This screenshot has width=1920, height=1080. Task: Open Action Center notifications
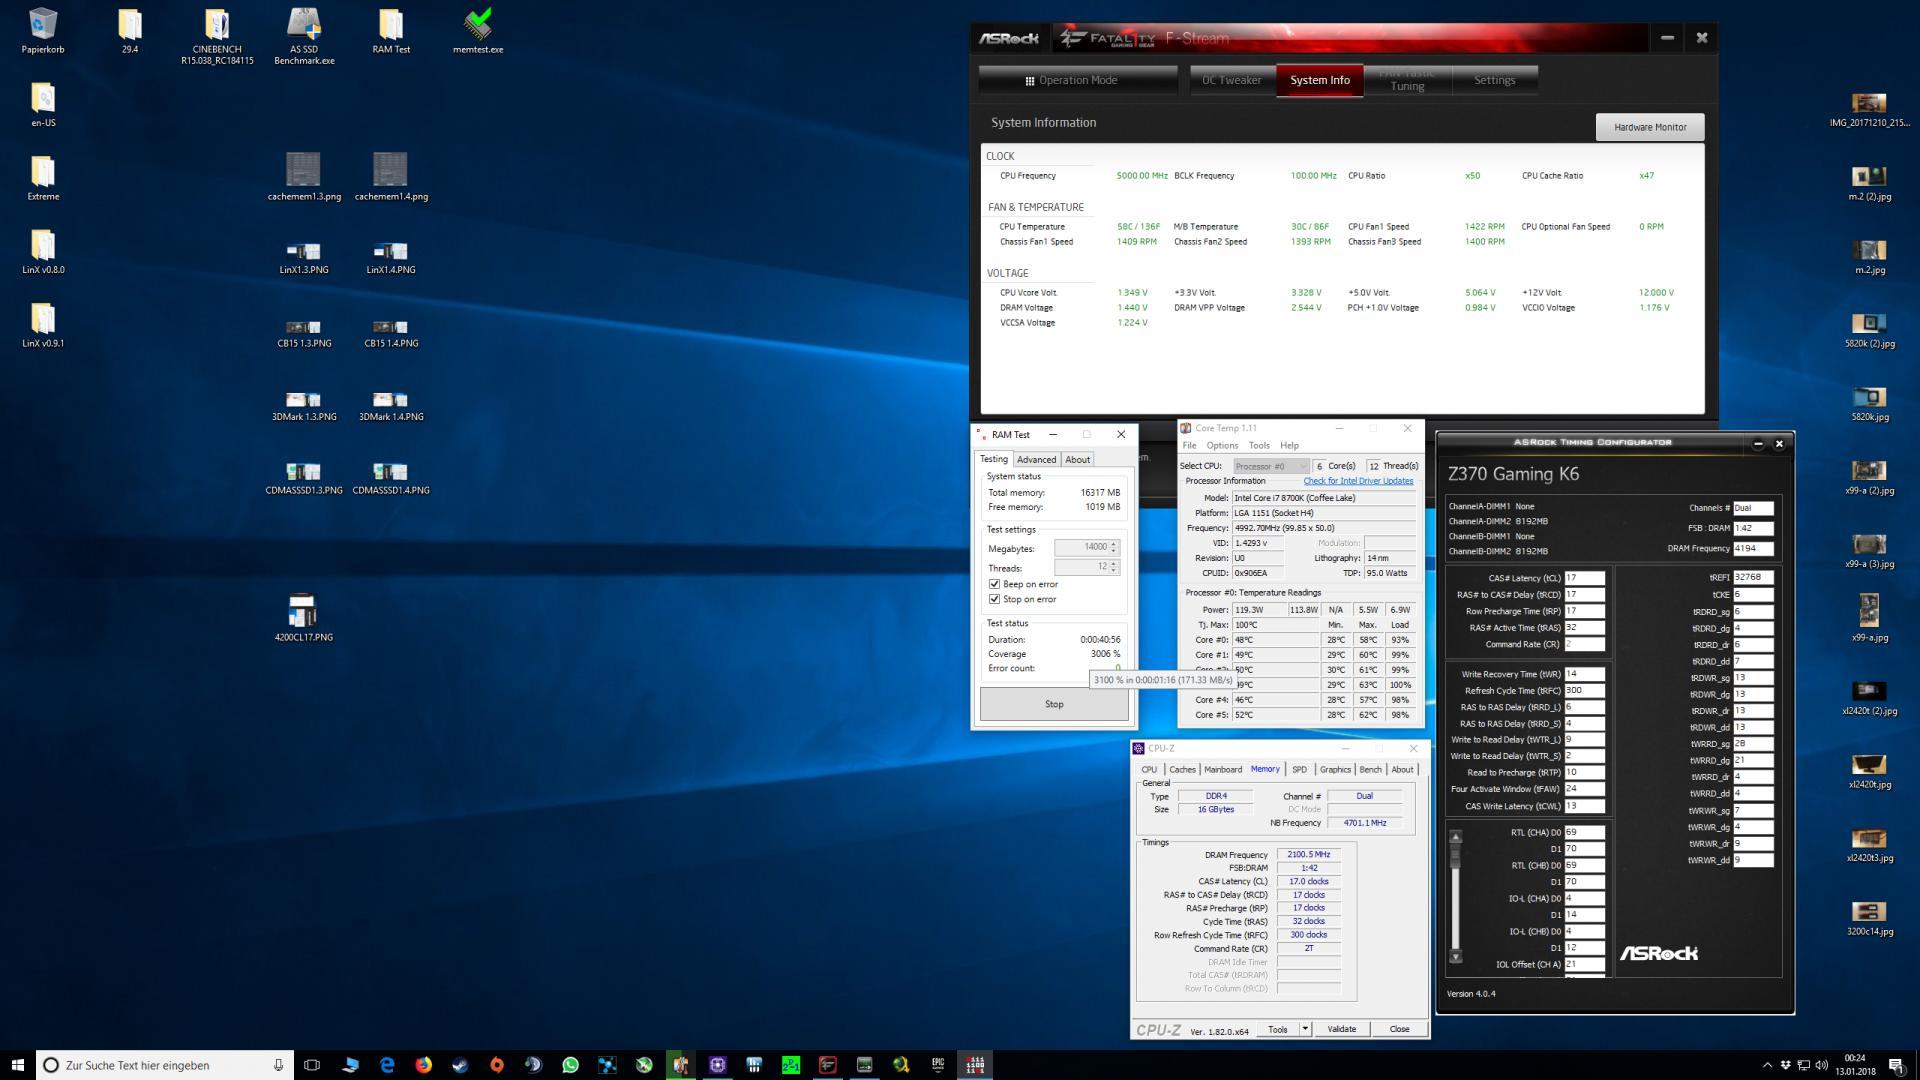point(1896,1065)
